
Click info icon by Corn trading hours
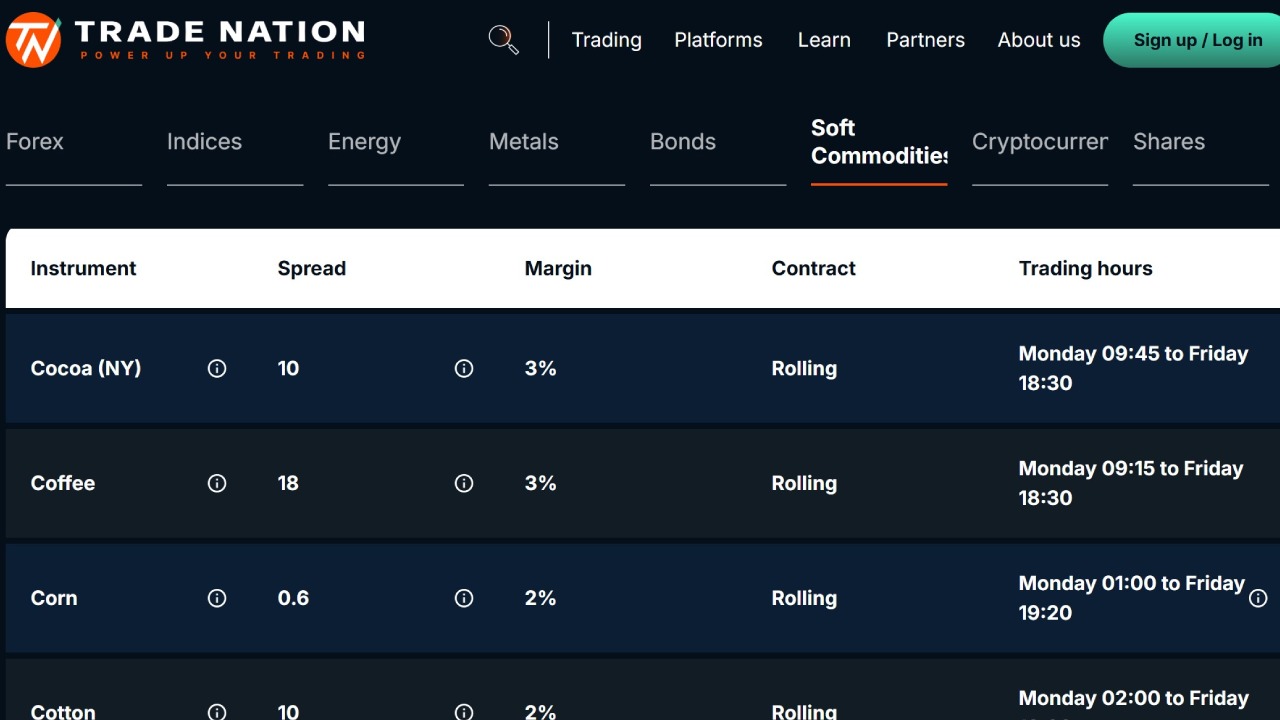tap(1258, 598)
